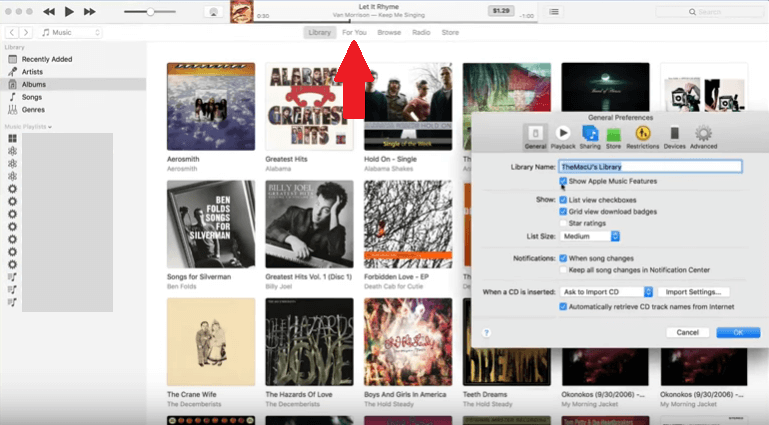Toggle List view checkboxes option
The width and height of the screenshot is (769, 425).
pyautogui.click(x=563, y=200)
